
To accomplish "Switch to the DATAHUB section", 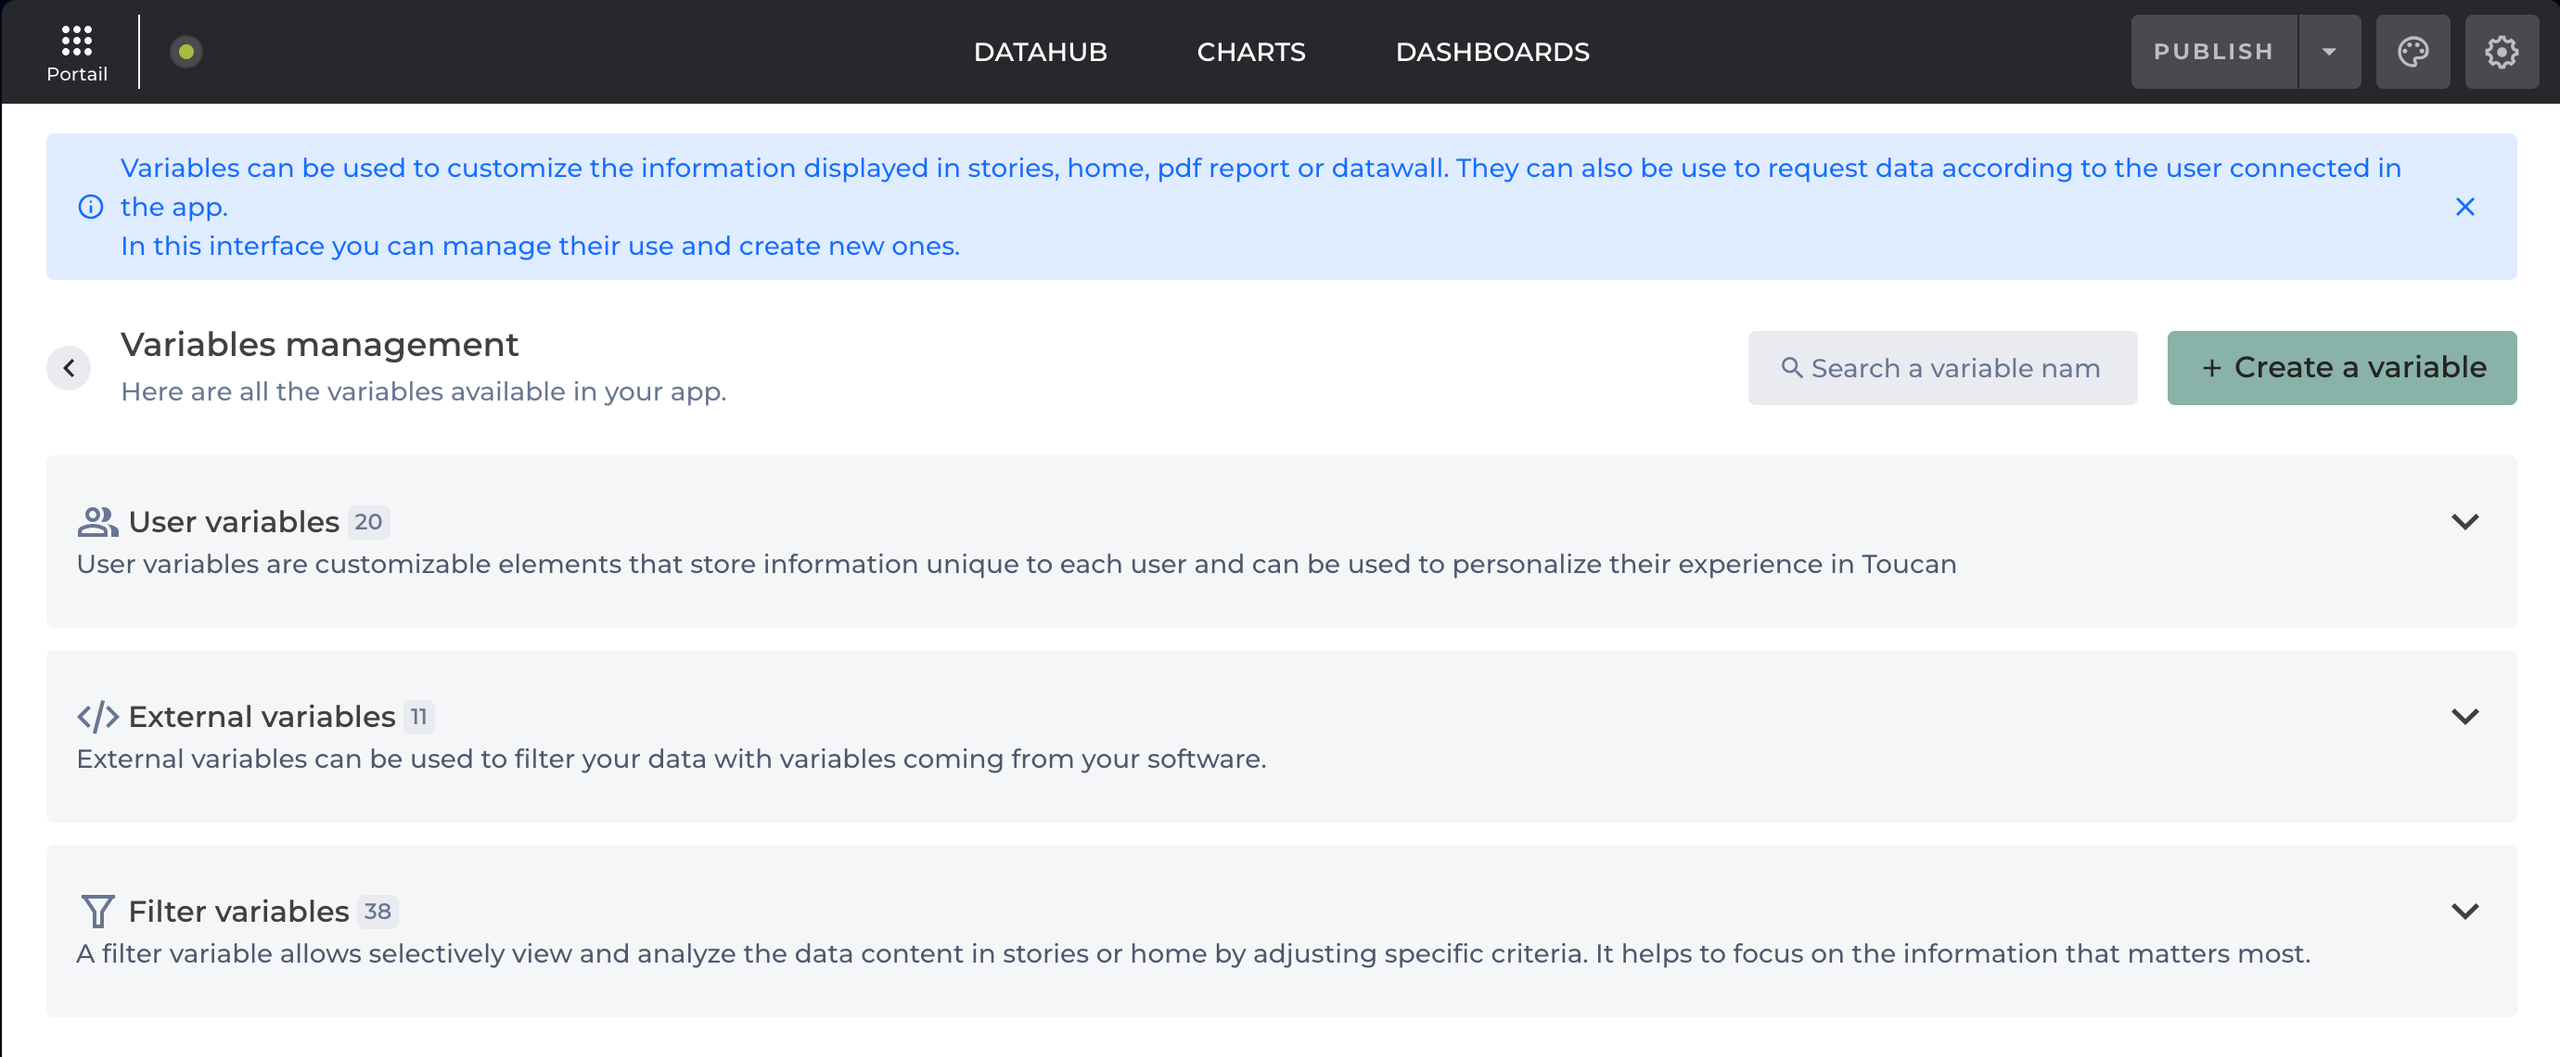I will [1040, 52].
